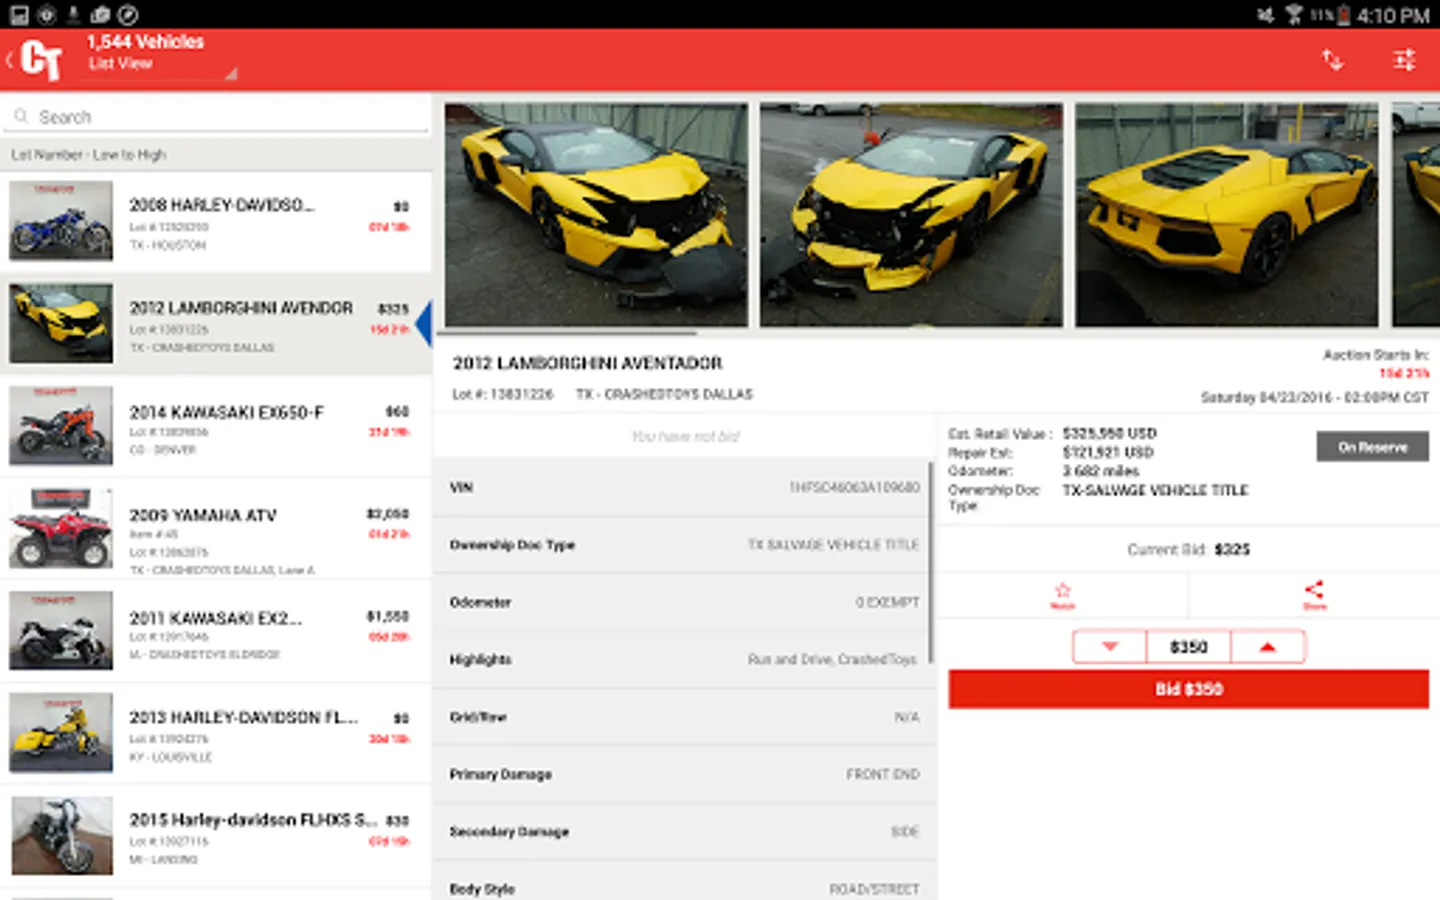Click the Bid $350 button
Screen dimensions: 1440x900
1189,689
